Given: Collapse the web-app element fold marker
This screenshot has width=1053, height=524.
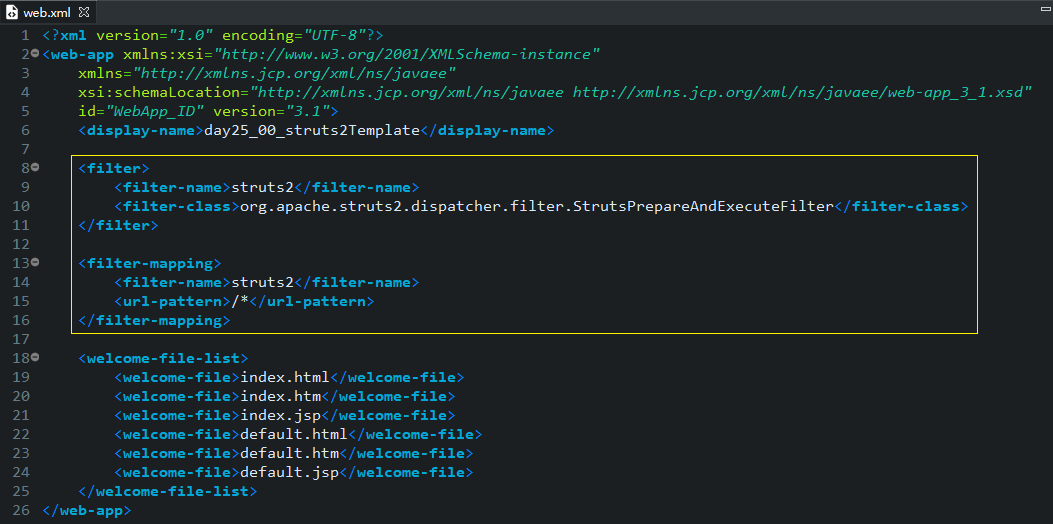Looking at the screenshot, I should pyautogui.click(x=35, y=53).
